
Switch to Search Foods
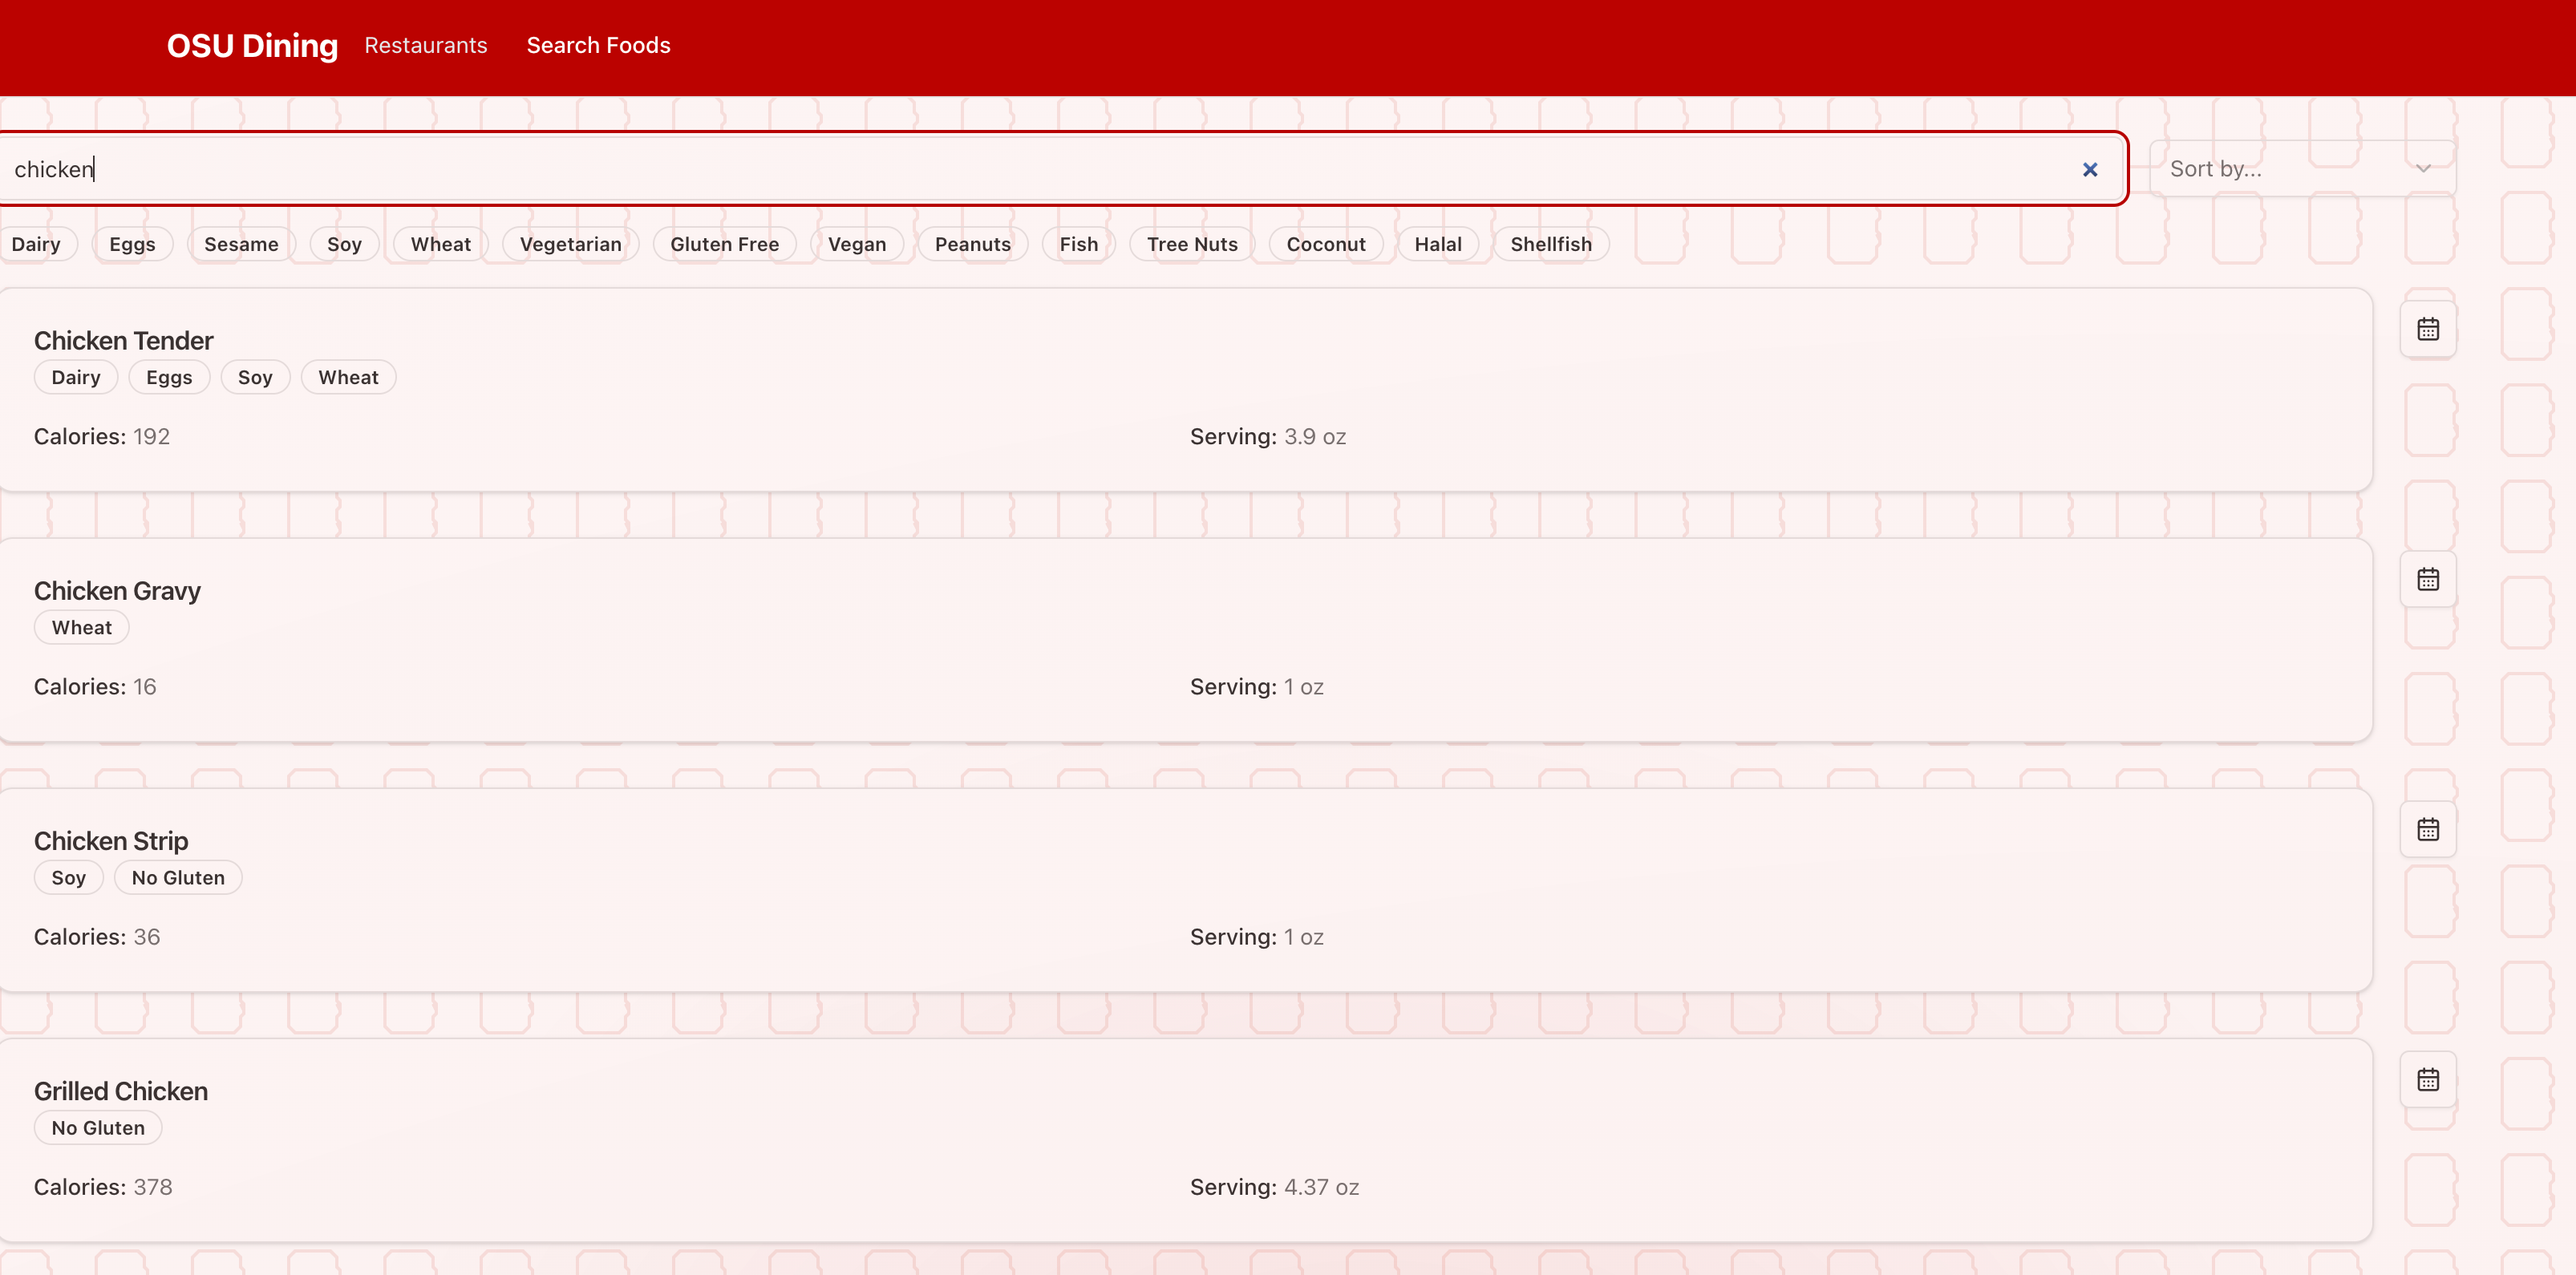coord(597,45)
